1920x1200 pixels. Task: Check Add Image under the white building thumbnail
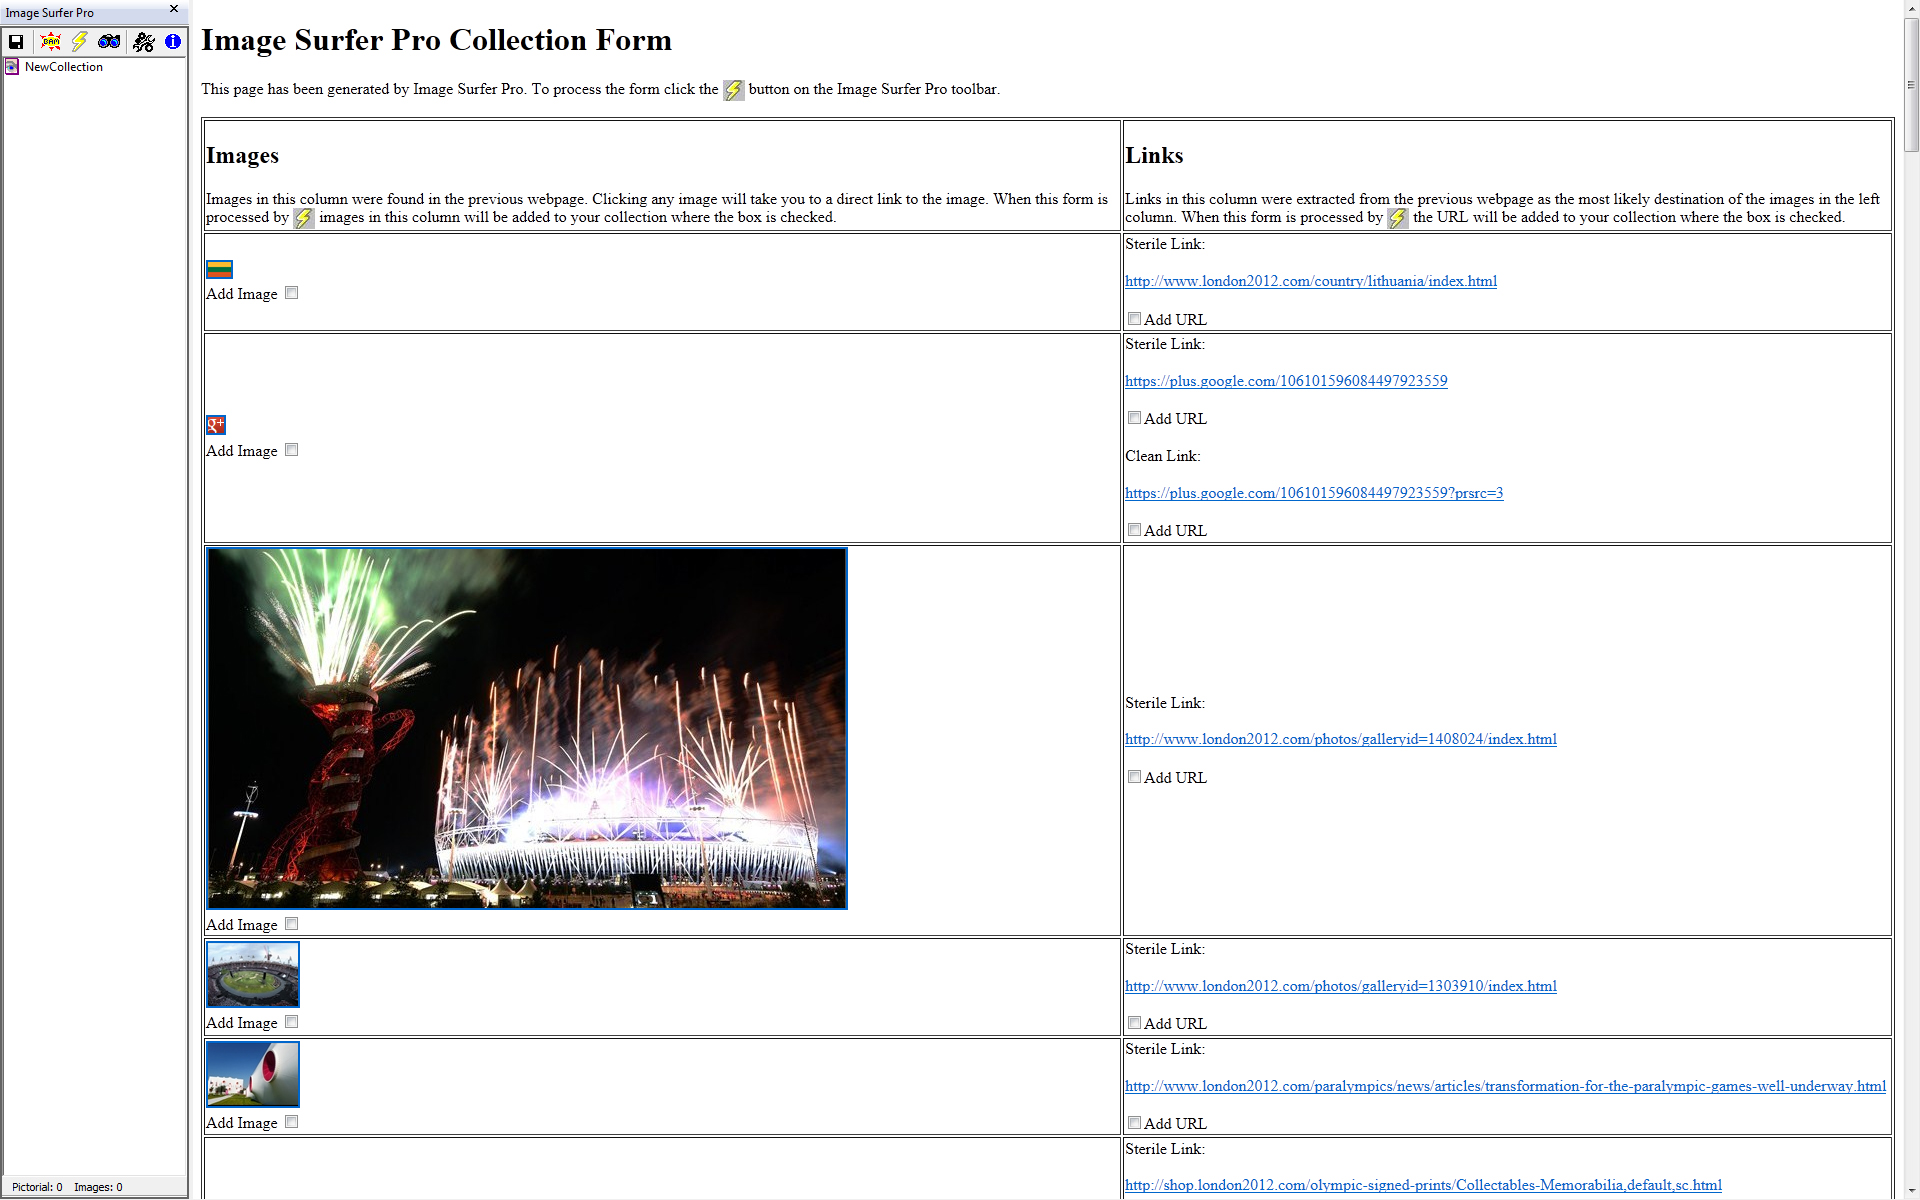[292, 1122]
